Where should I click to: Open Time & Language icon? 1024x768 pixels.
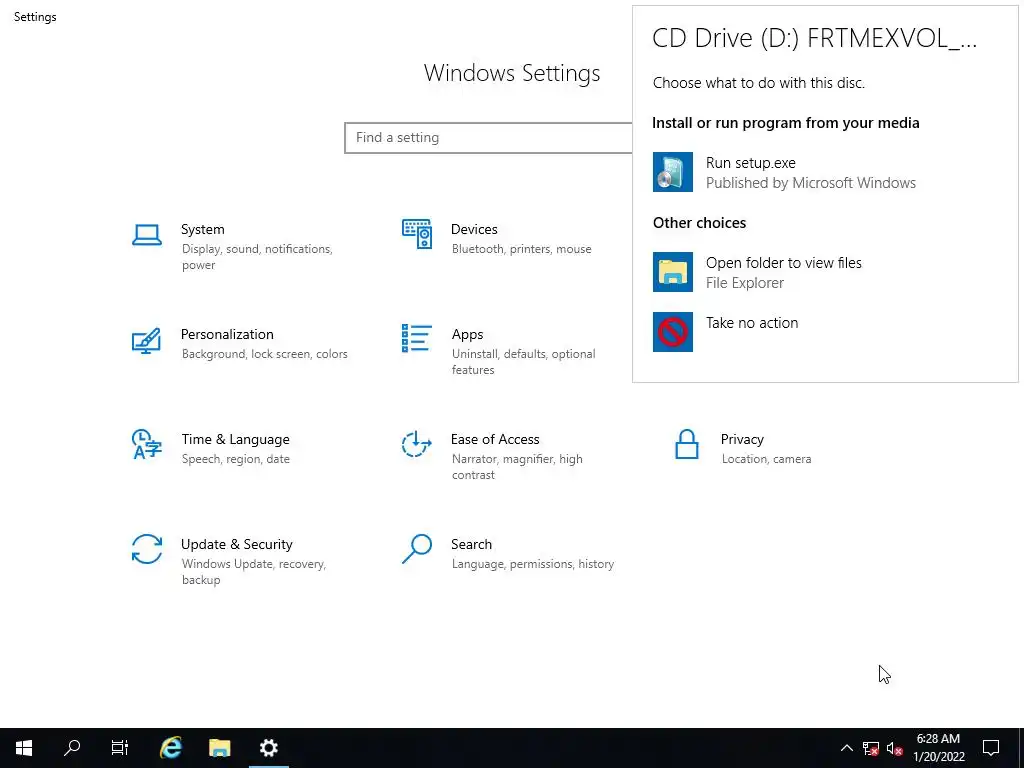[x=146, y=444]
